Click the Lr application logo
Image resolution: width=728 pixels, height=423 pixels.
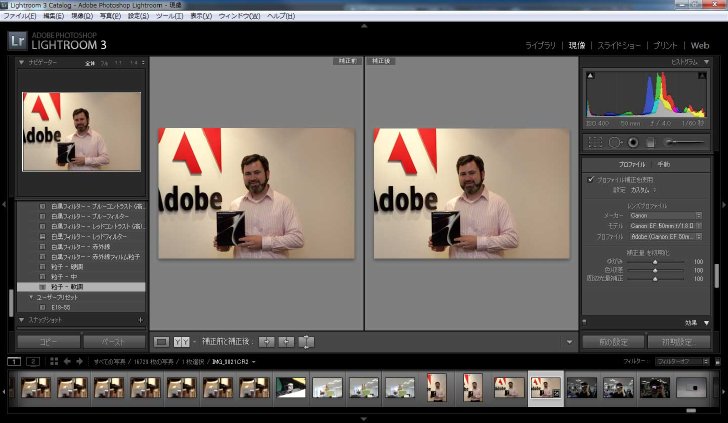[x=18, y=41]
